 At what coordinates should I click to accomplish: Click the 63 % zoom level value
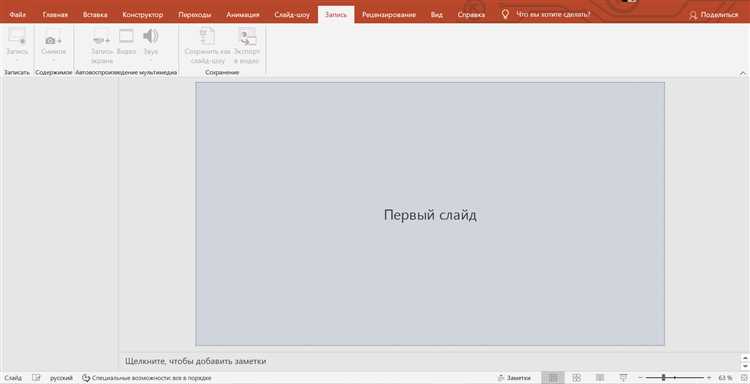click(x=725, y=378)
